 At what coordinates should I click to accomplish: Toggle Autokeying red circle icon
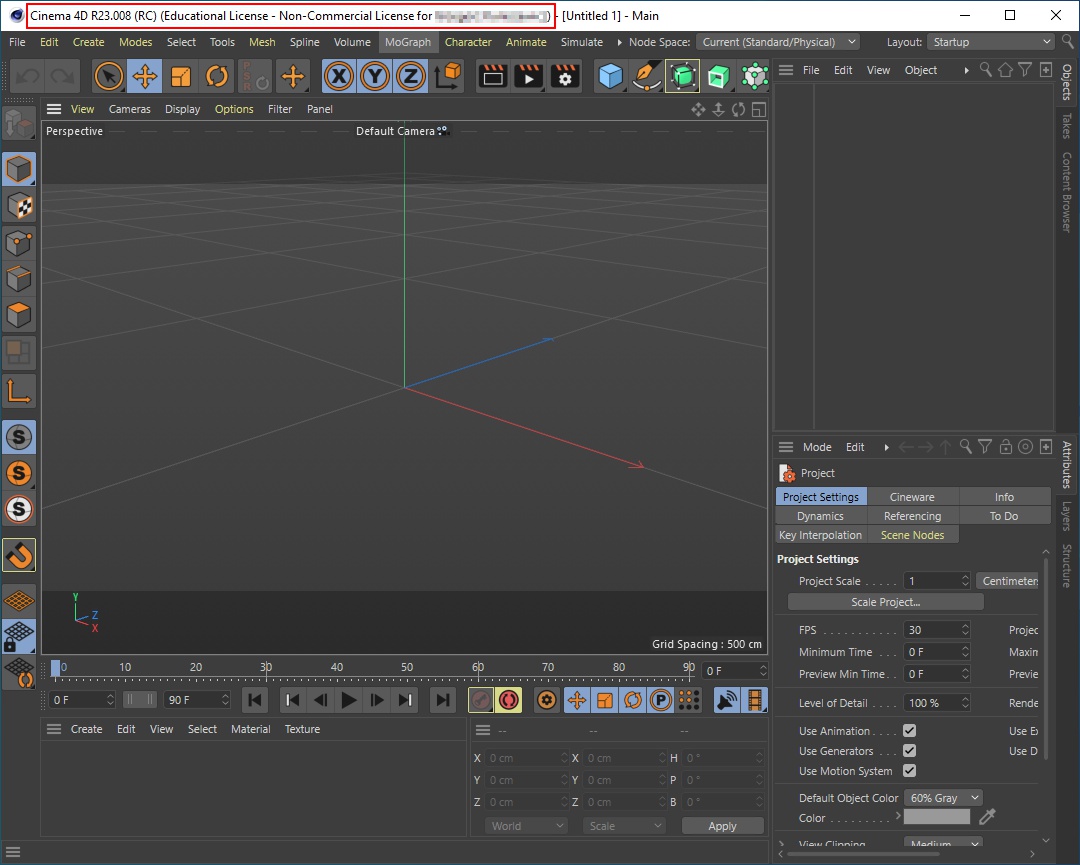tap(509, 701)
